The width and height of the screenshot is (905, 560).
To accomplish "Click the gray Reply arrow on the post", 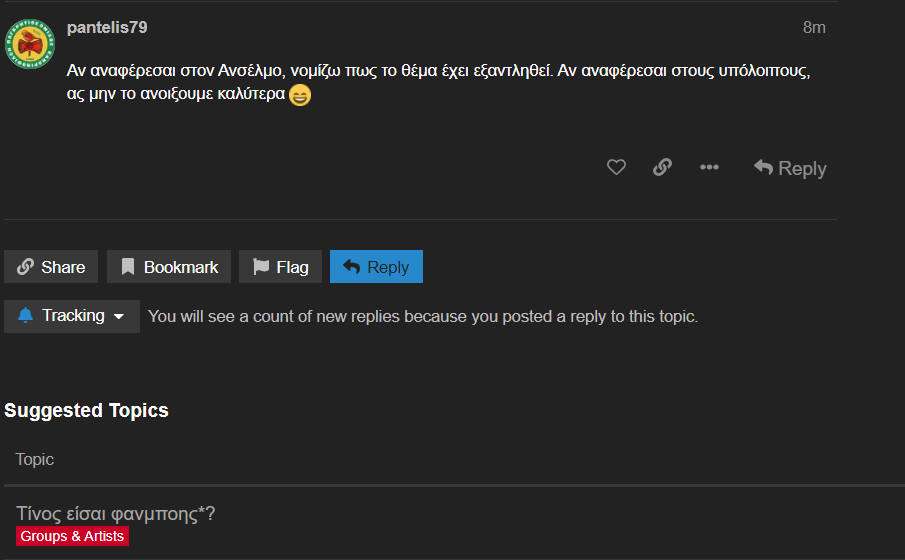I will pos(789,168).
